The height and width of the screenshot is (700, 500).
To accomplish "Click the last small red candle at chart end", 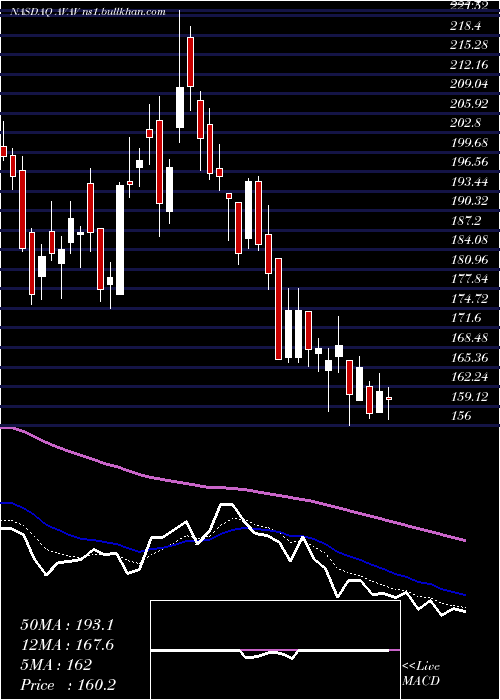I will 389,398.
